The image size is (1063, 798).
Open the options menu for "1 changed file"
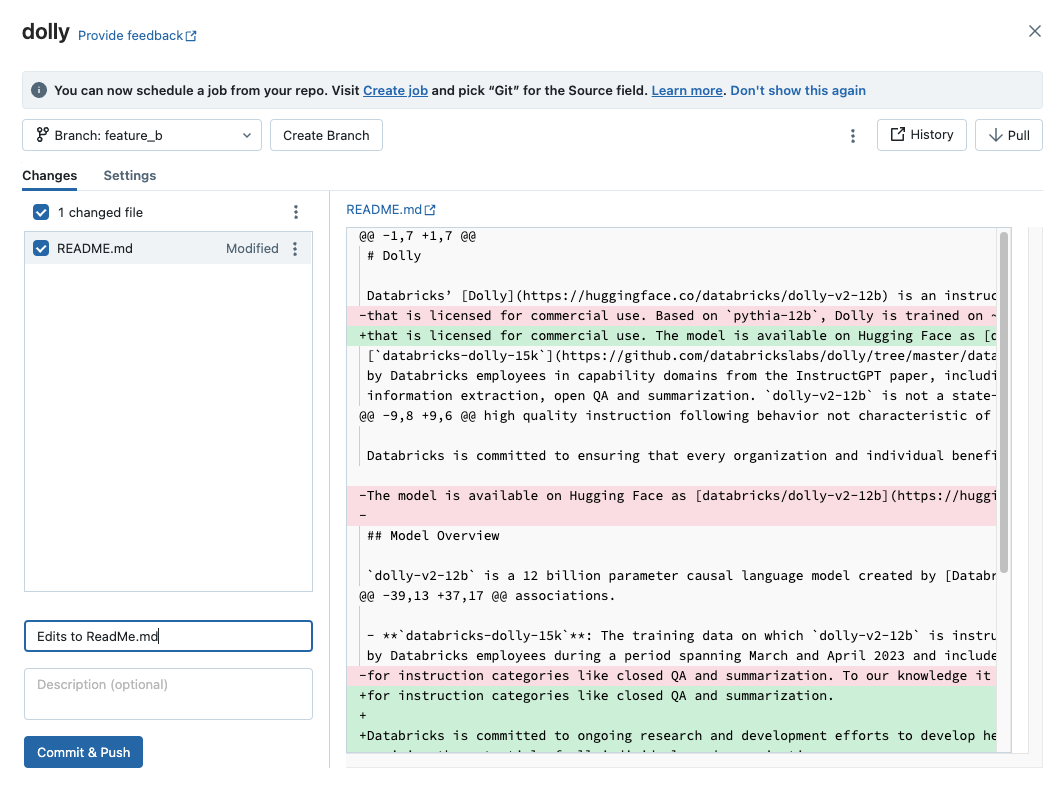pyautogui.click(x=295, y=212)
